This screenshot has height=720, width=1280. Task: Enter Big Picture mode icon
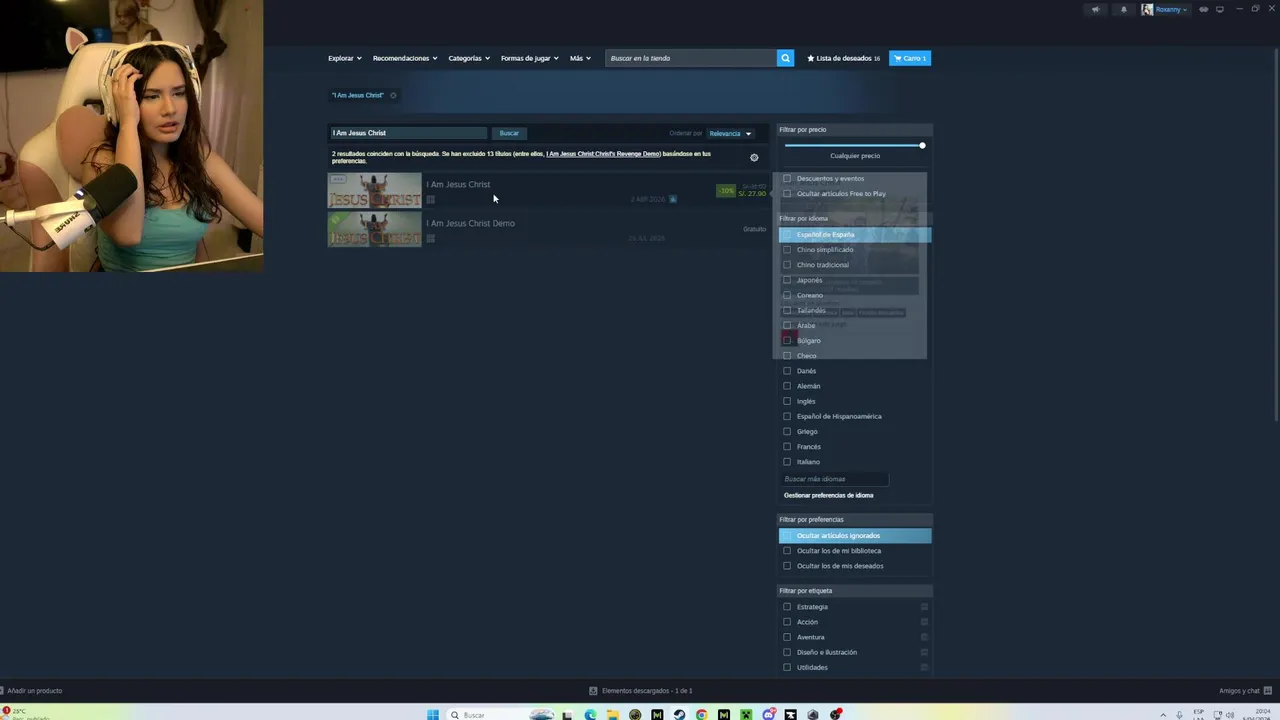[x=1220, y=9]
